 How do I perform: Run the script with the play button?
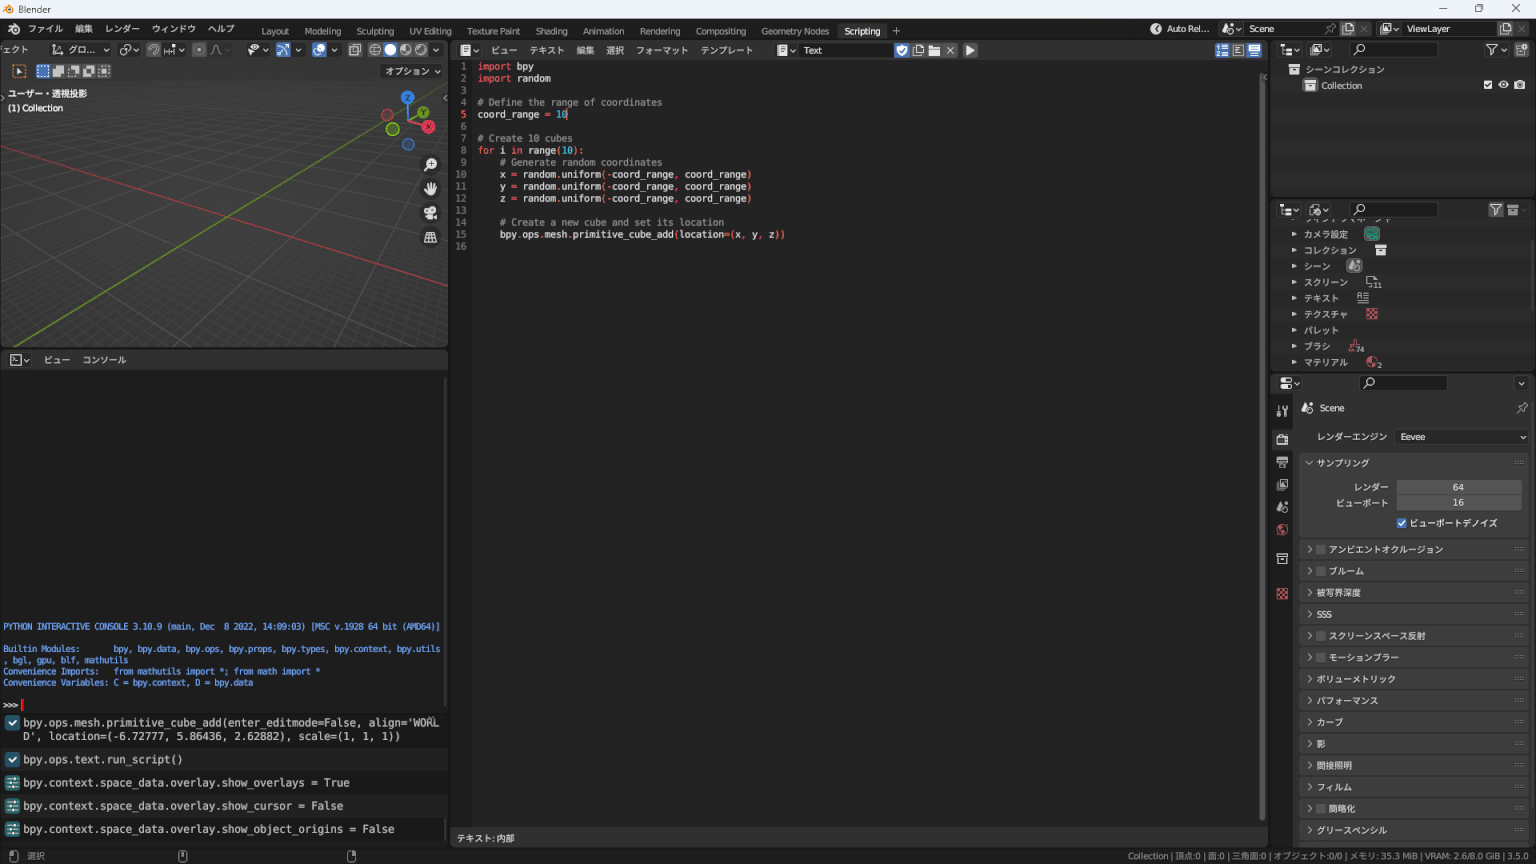click(970, 49)
